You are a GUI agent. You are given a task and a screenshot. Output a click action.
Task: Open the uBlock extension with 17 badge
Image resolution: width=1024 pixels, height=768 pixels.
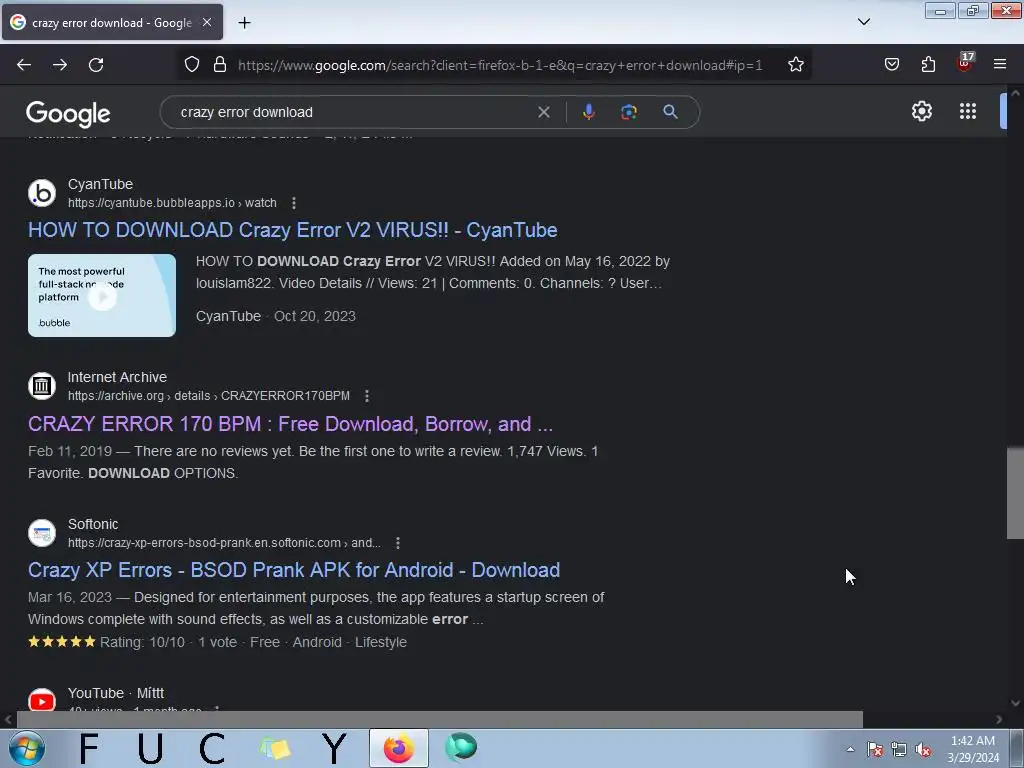click(x=965, y=63)
